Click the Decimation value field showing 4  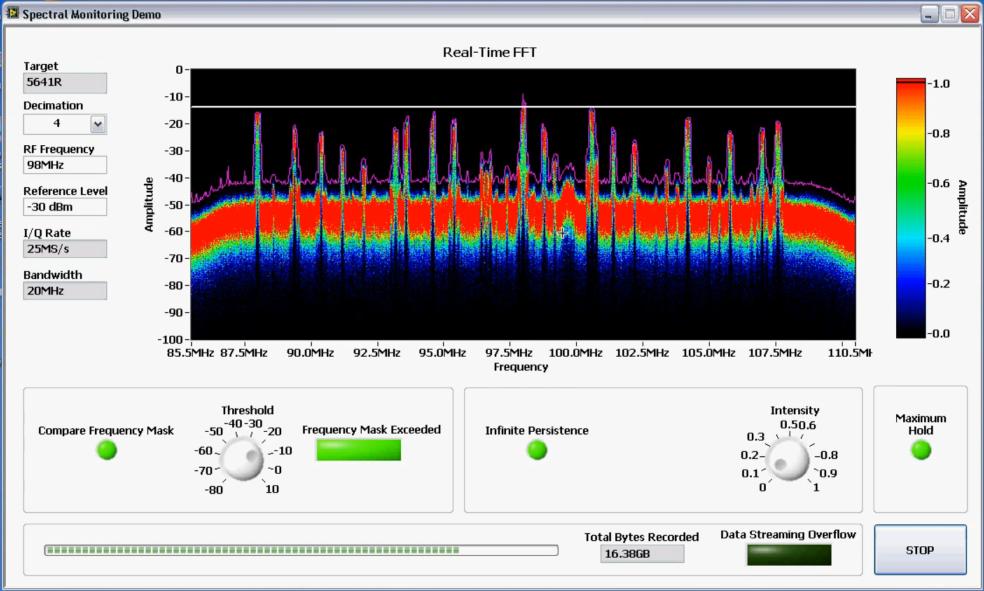(x=56, y=124)
